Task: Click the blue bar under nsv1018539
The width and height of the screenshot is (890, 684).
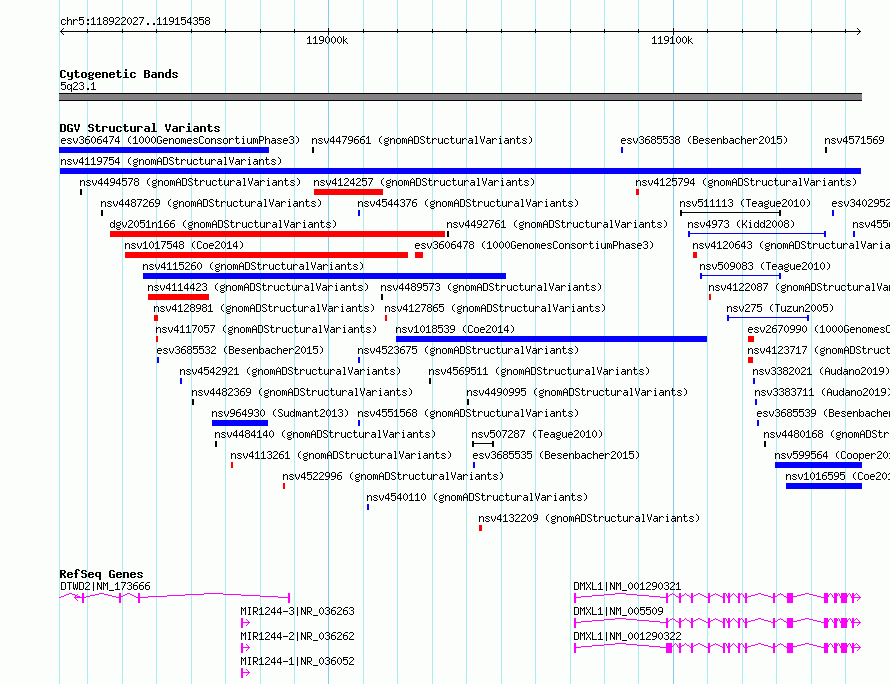Action: click(x=552, y=339)
